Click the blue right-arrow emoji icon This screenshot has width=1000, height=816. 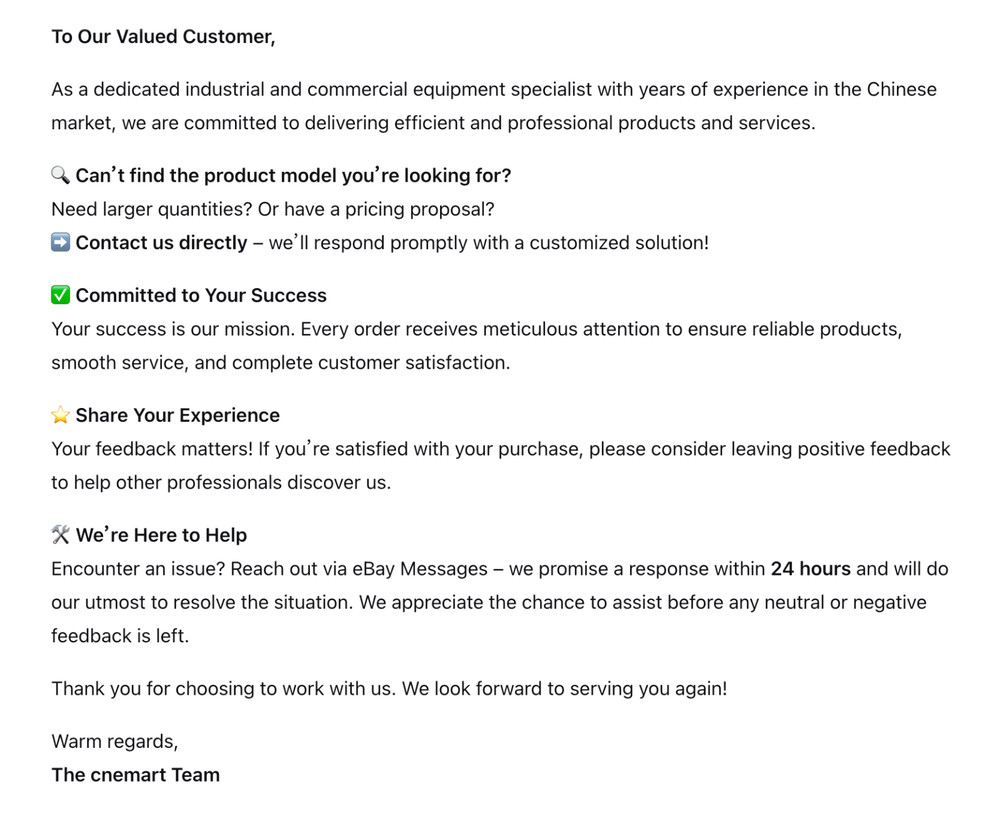[60, 243]
